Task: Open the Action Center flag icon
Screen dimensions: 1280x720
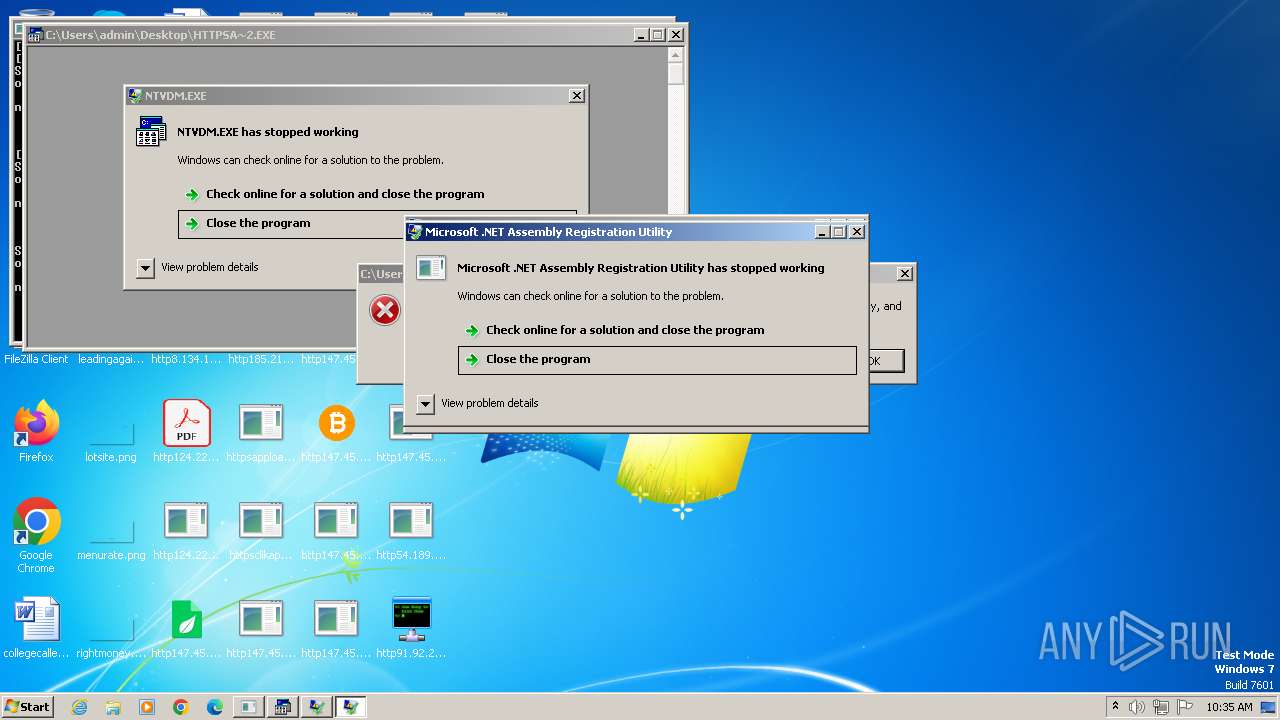Action: pos(1185,707)
